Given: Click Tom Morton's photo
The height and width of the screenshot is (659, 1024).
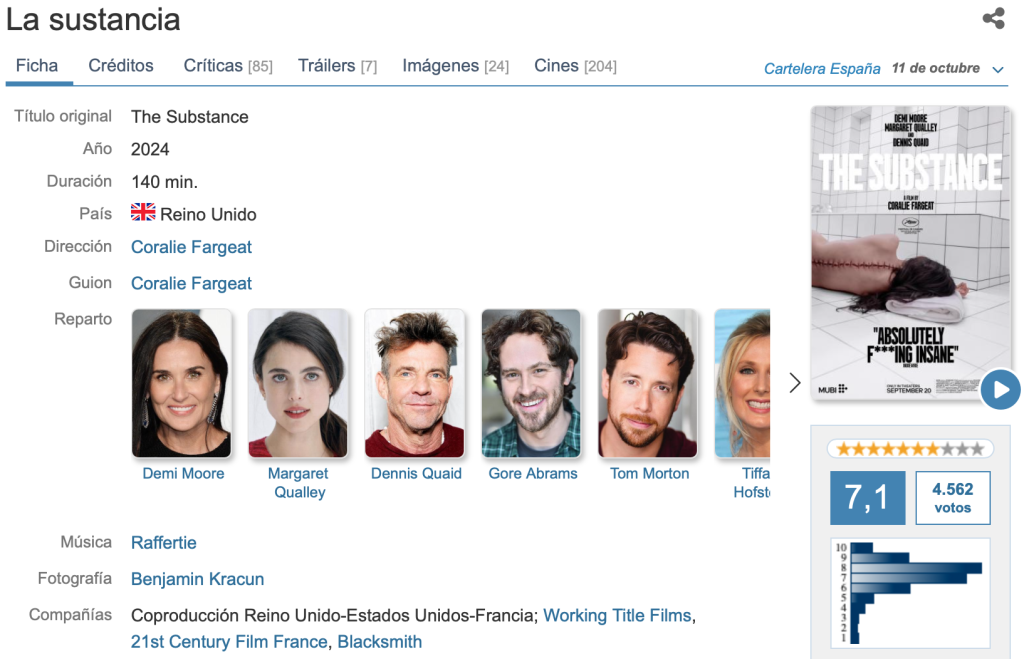Looking at the screenshot, I should (x=648, y=383).
